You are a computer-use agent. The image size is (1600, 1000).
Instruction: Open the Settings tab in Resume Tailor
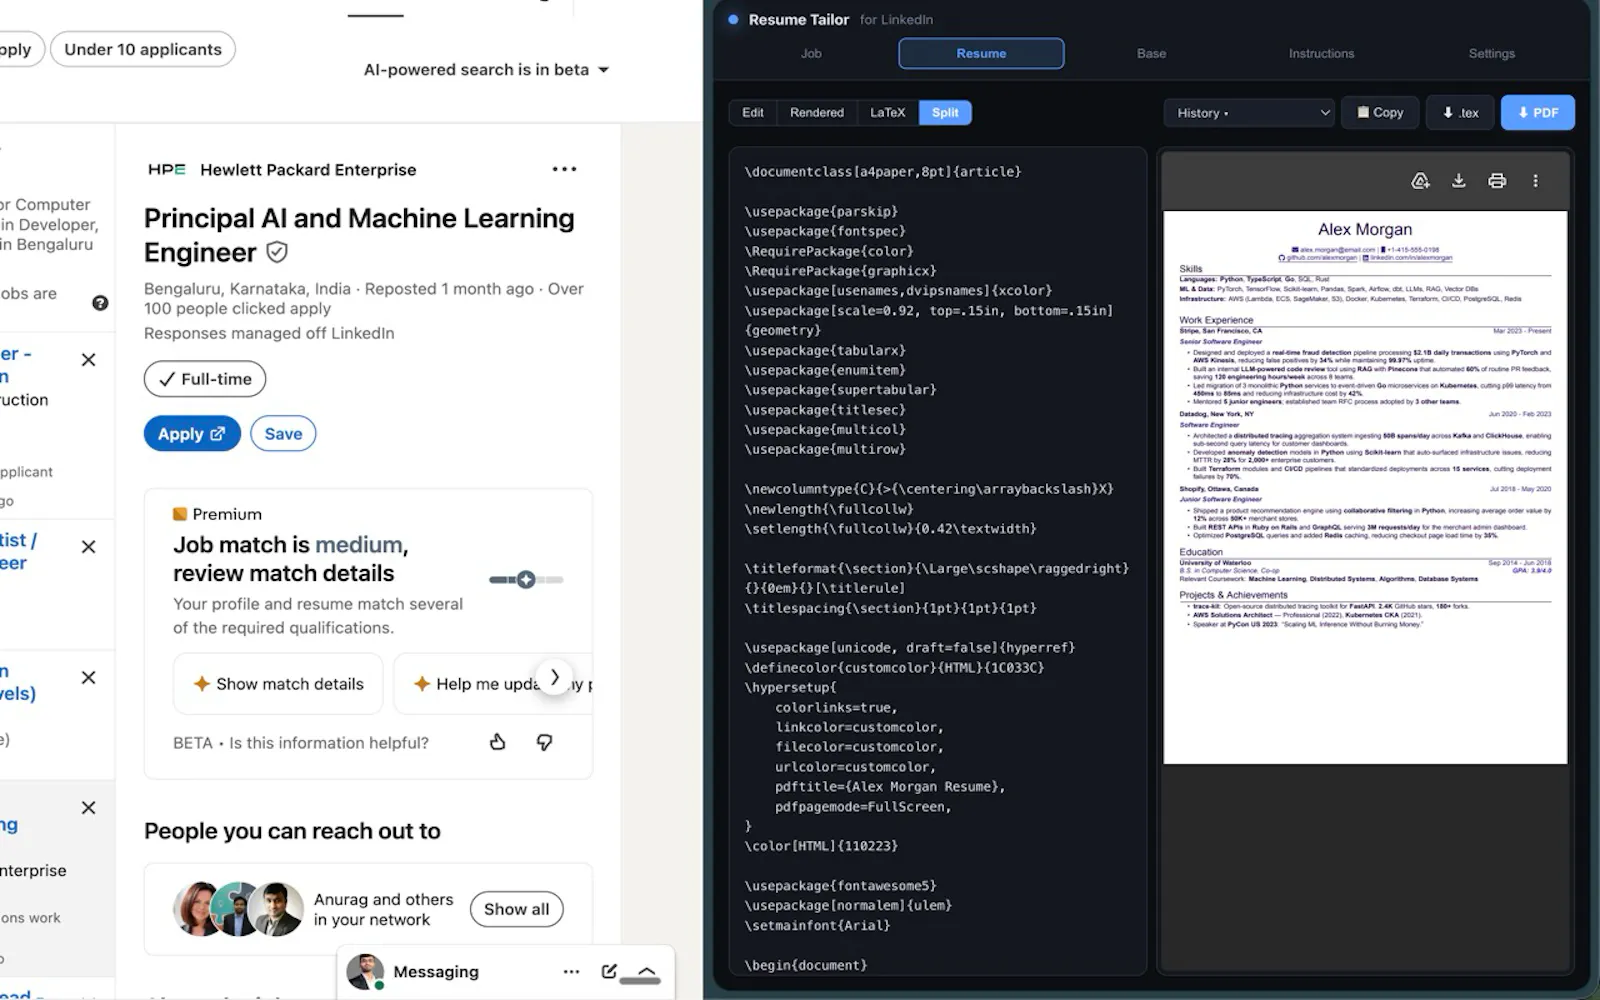(1491, 53)
